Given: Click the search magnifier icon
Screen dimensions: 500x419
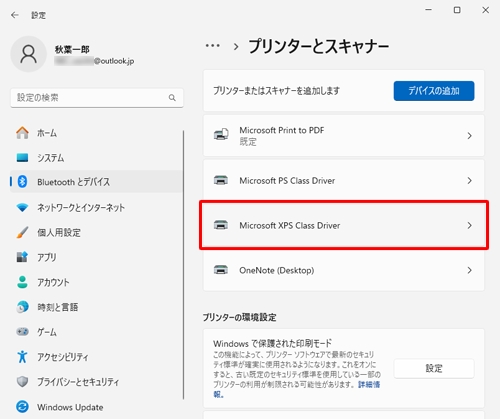Looking at the screenshot, I should tap(172, 98).
